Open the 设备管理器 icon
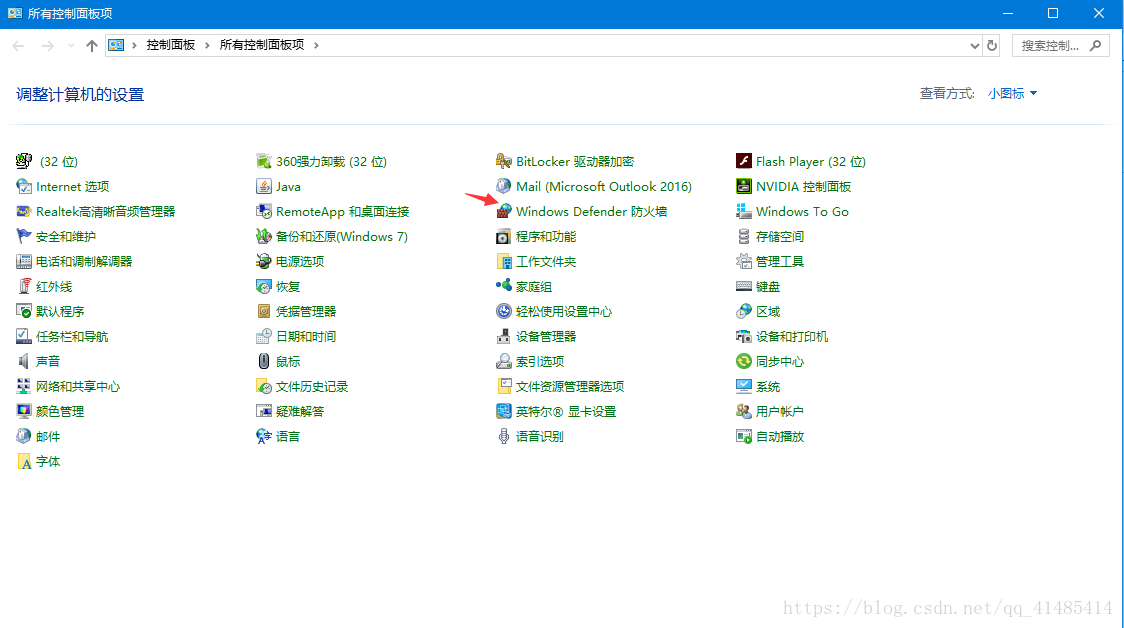This screenshot has height=628, width=1124. point(504,336)
